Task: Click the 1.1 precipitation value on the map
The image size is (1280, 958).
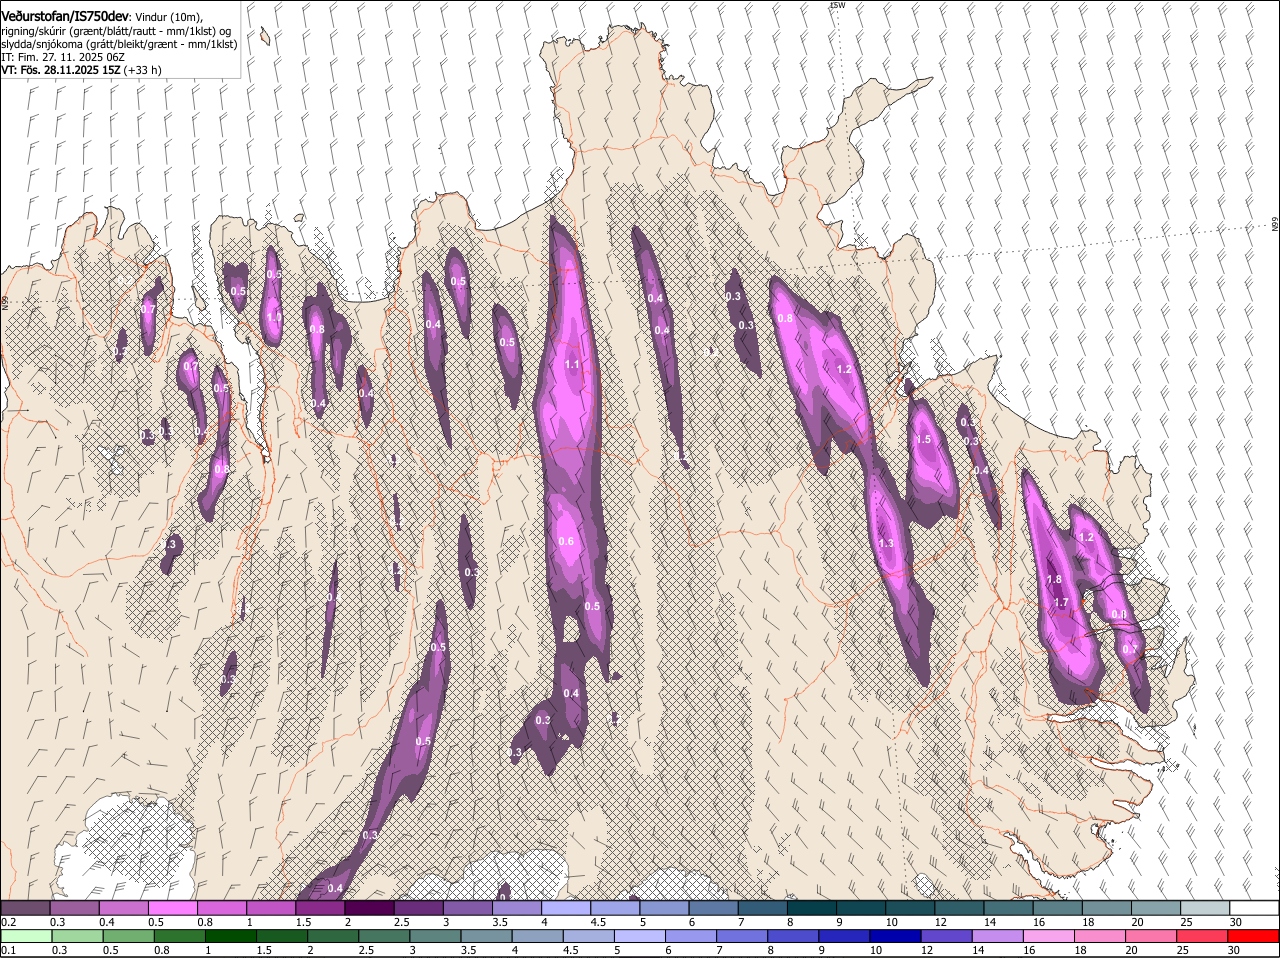Action: click(x=572, y=365)
